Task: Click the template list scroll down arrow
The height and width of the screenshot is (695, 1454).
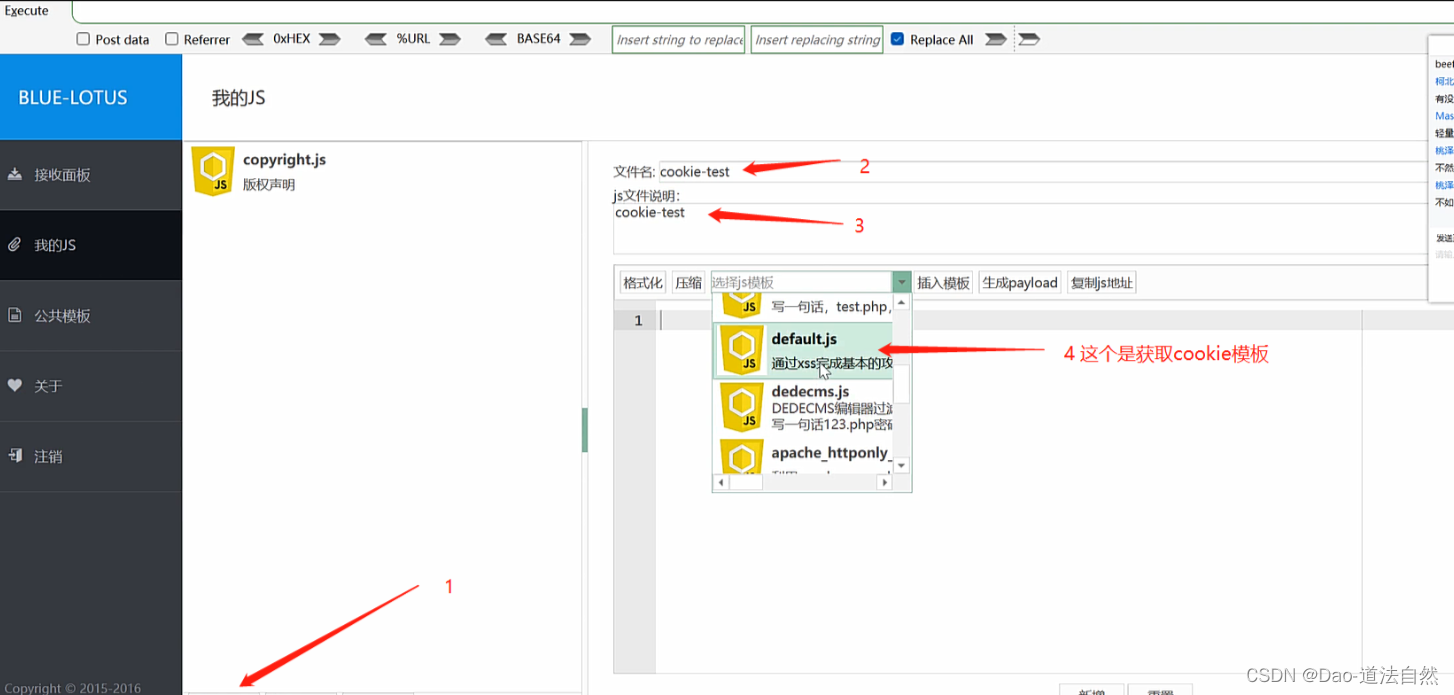Action: click(x=901, y=466)
